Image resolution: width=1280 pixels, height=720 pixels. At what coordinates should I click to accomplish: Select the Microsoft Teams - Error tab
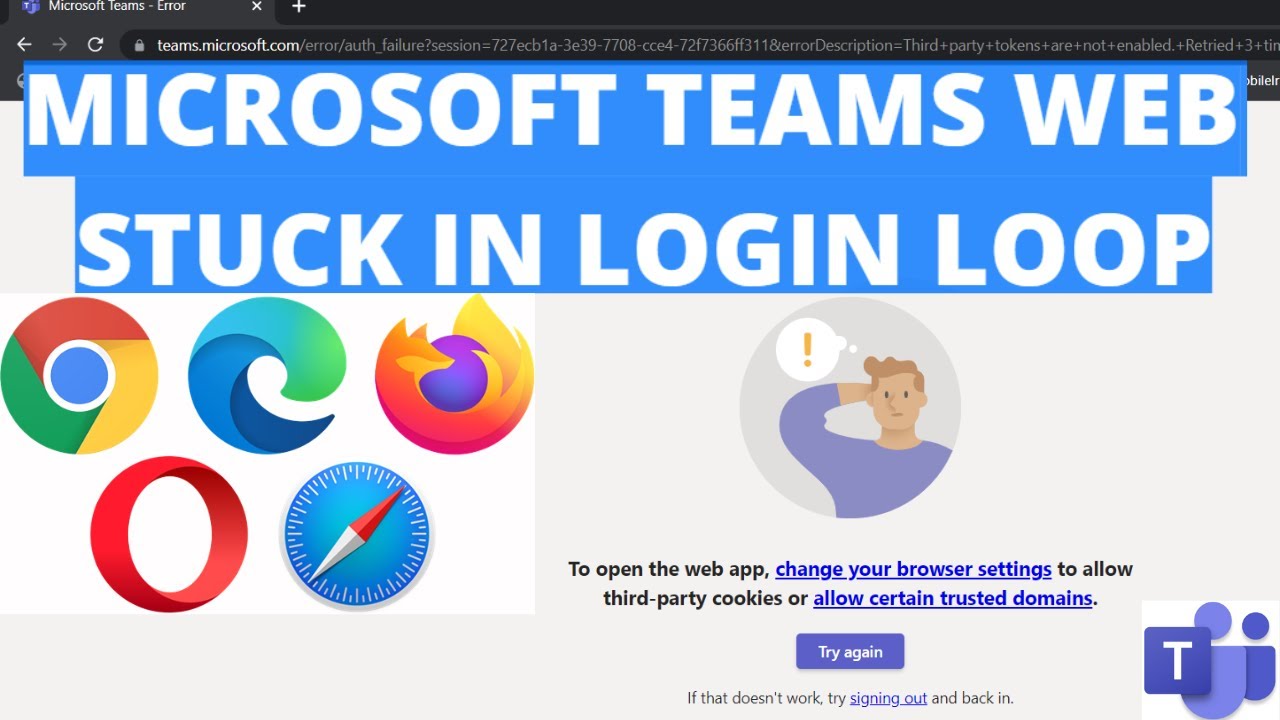pyautogui.click(x=142, y=8)
